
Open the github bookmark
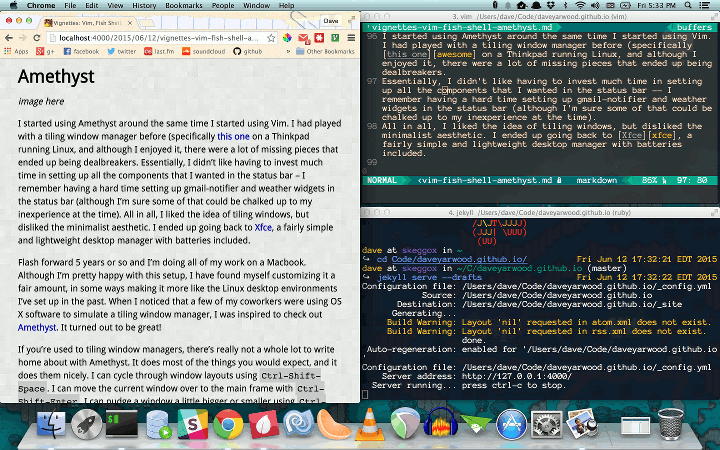pyautogui.click(x=248, y=51)
